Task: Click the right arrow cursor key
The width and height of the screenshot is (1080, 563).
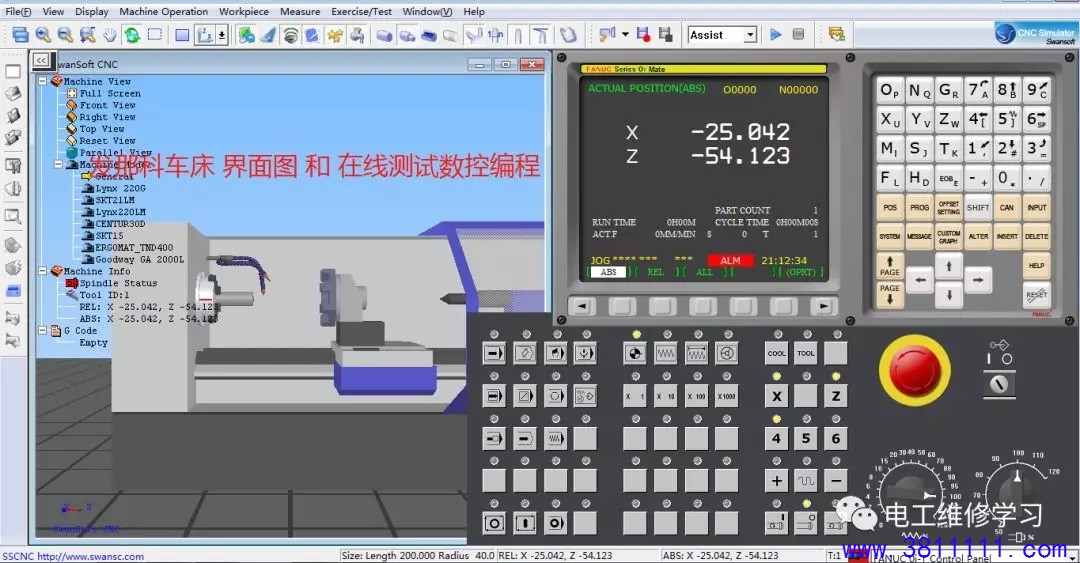Action: coord(978,280)
